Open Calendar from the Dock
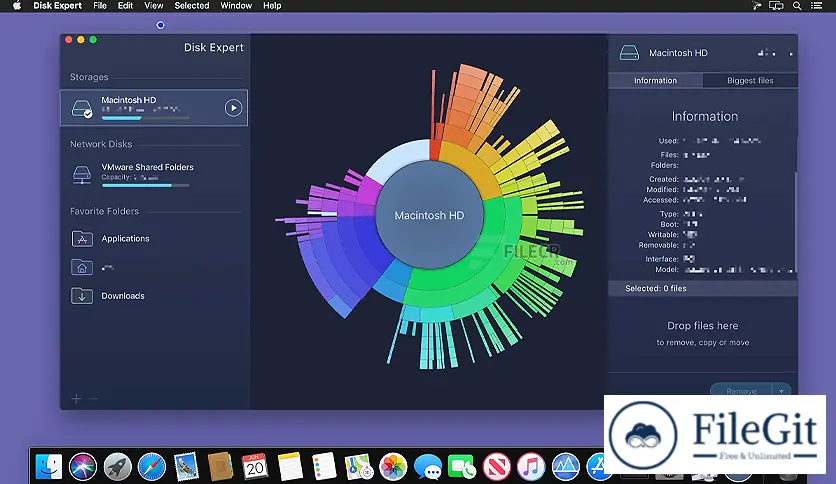Screen dimensions: 836x484 pyautogui.click(x=255, y=467)
